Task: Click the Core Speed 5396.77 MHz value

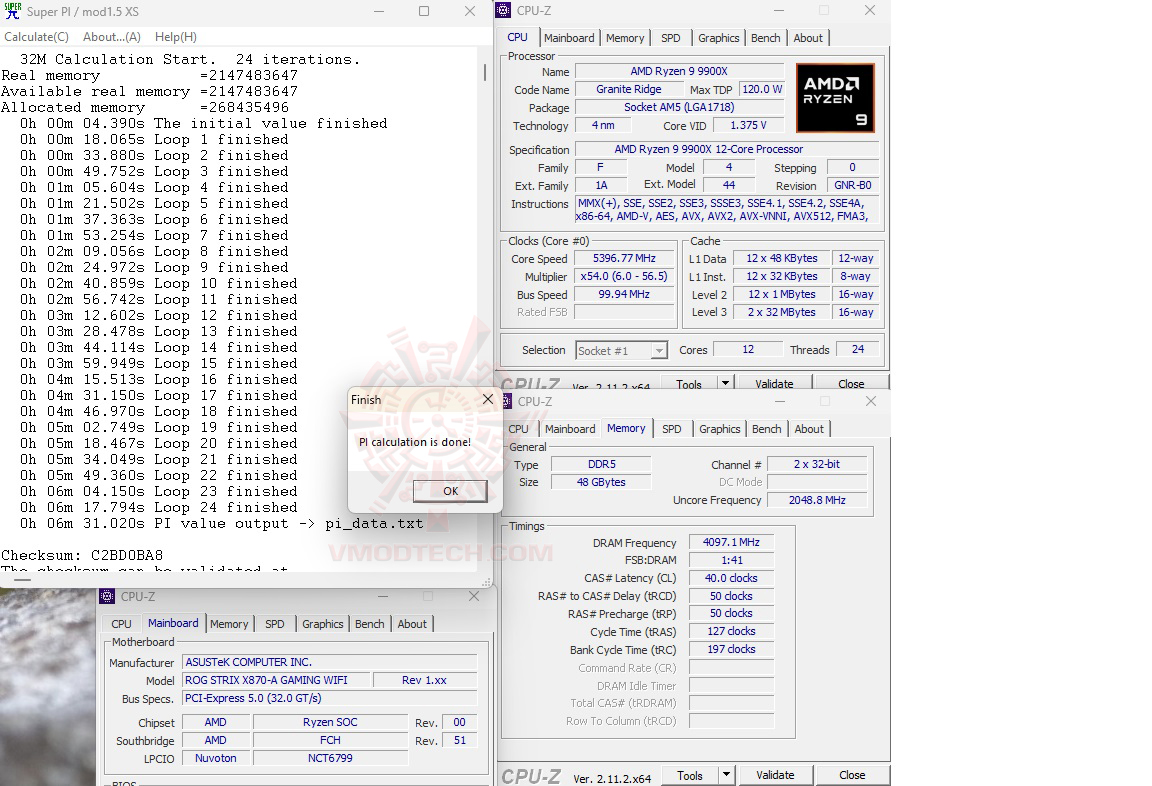Action: tap(624, 259)
